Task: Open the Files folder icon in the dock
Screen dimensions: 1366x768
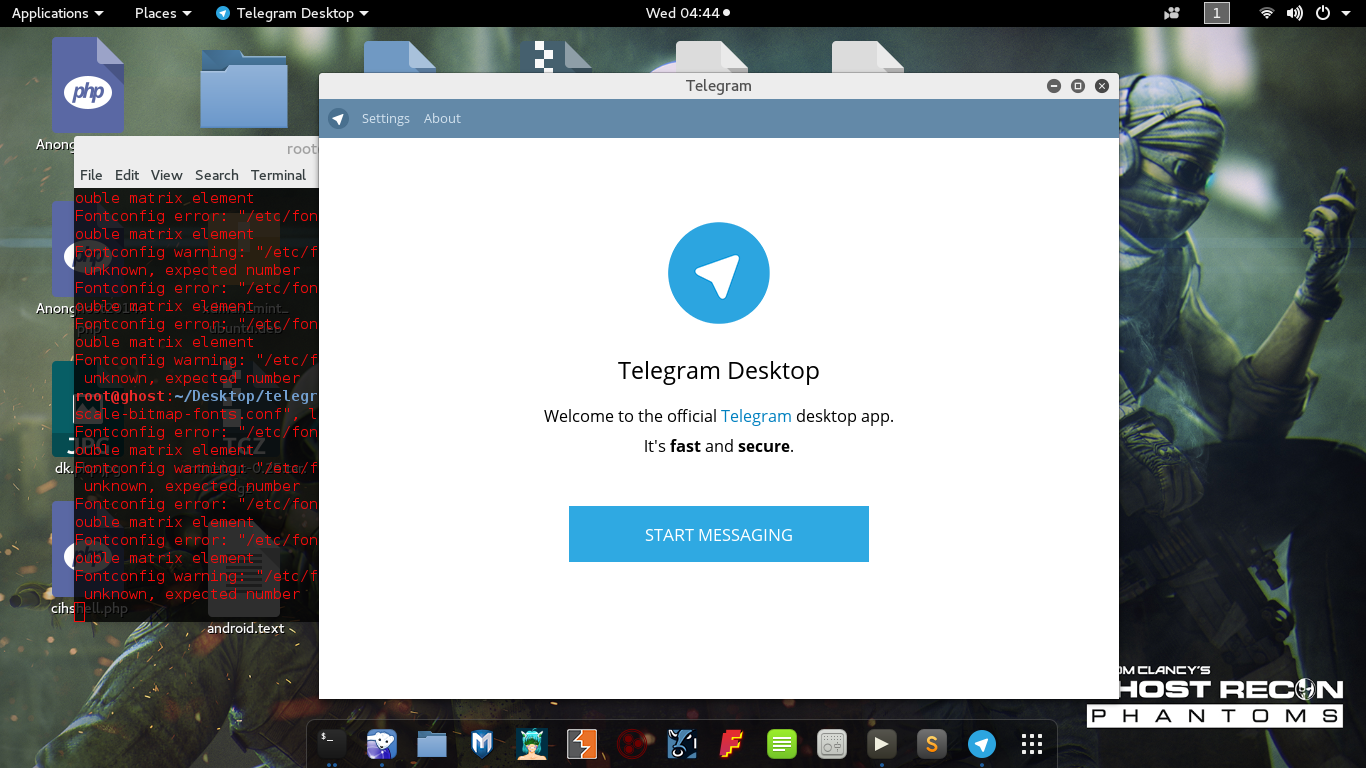Action: 432,743
